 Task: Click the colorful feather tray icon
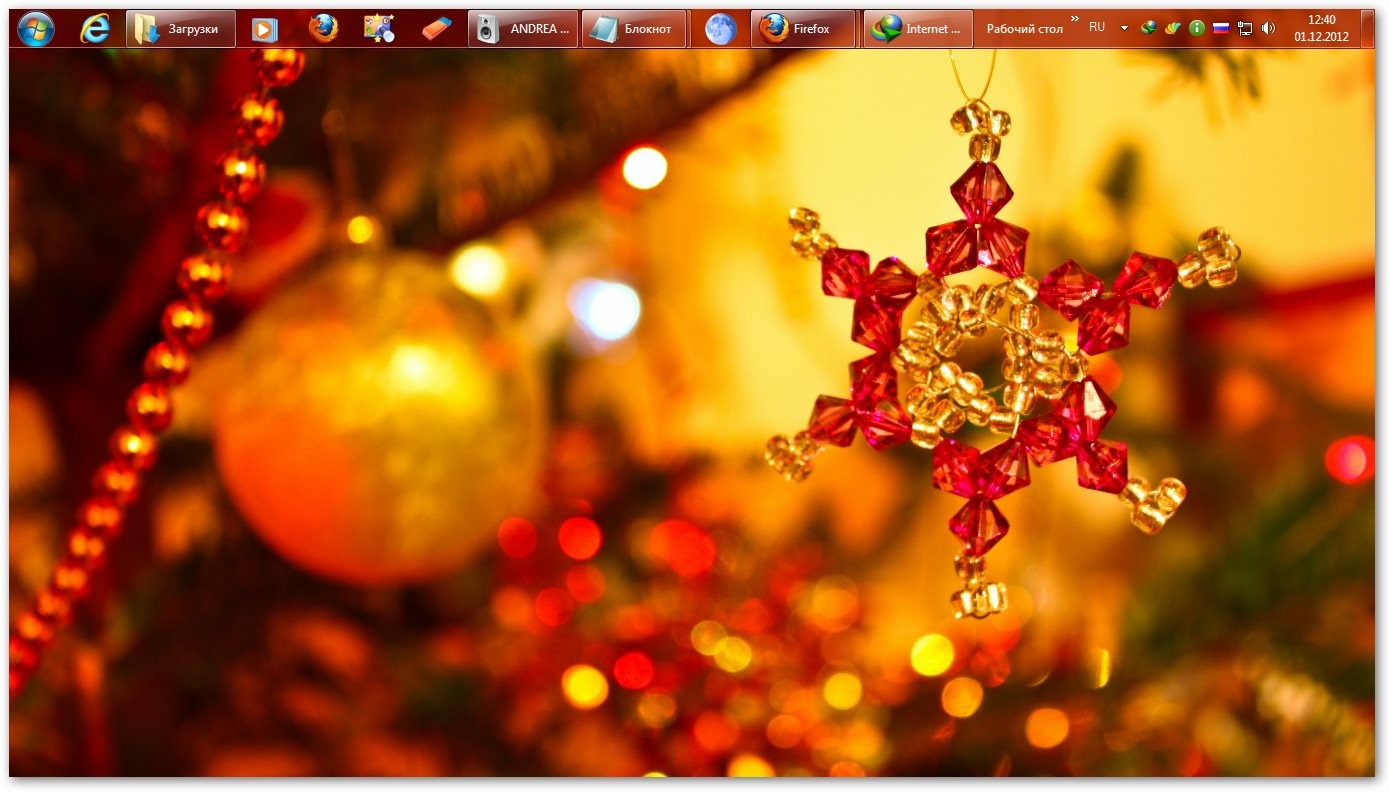tap(1173, 28)
